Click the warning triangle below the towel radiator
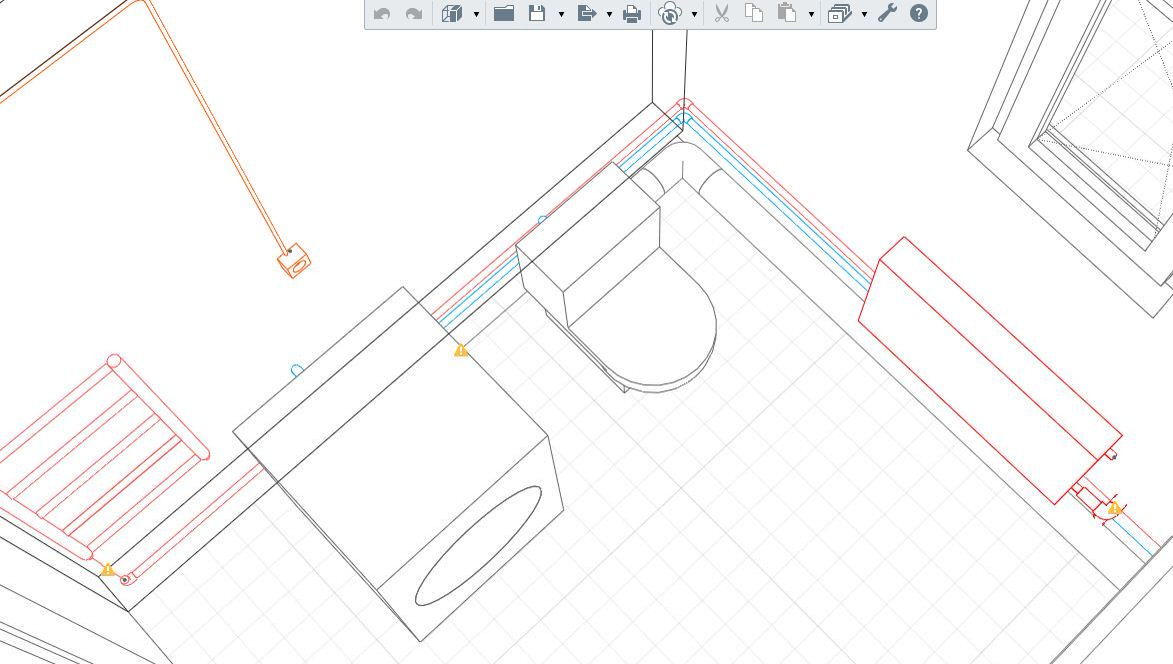The height and width of the screenshot is (664, 1173). pyautogui.click(x=108, y=570)
